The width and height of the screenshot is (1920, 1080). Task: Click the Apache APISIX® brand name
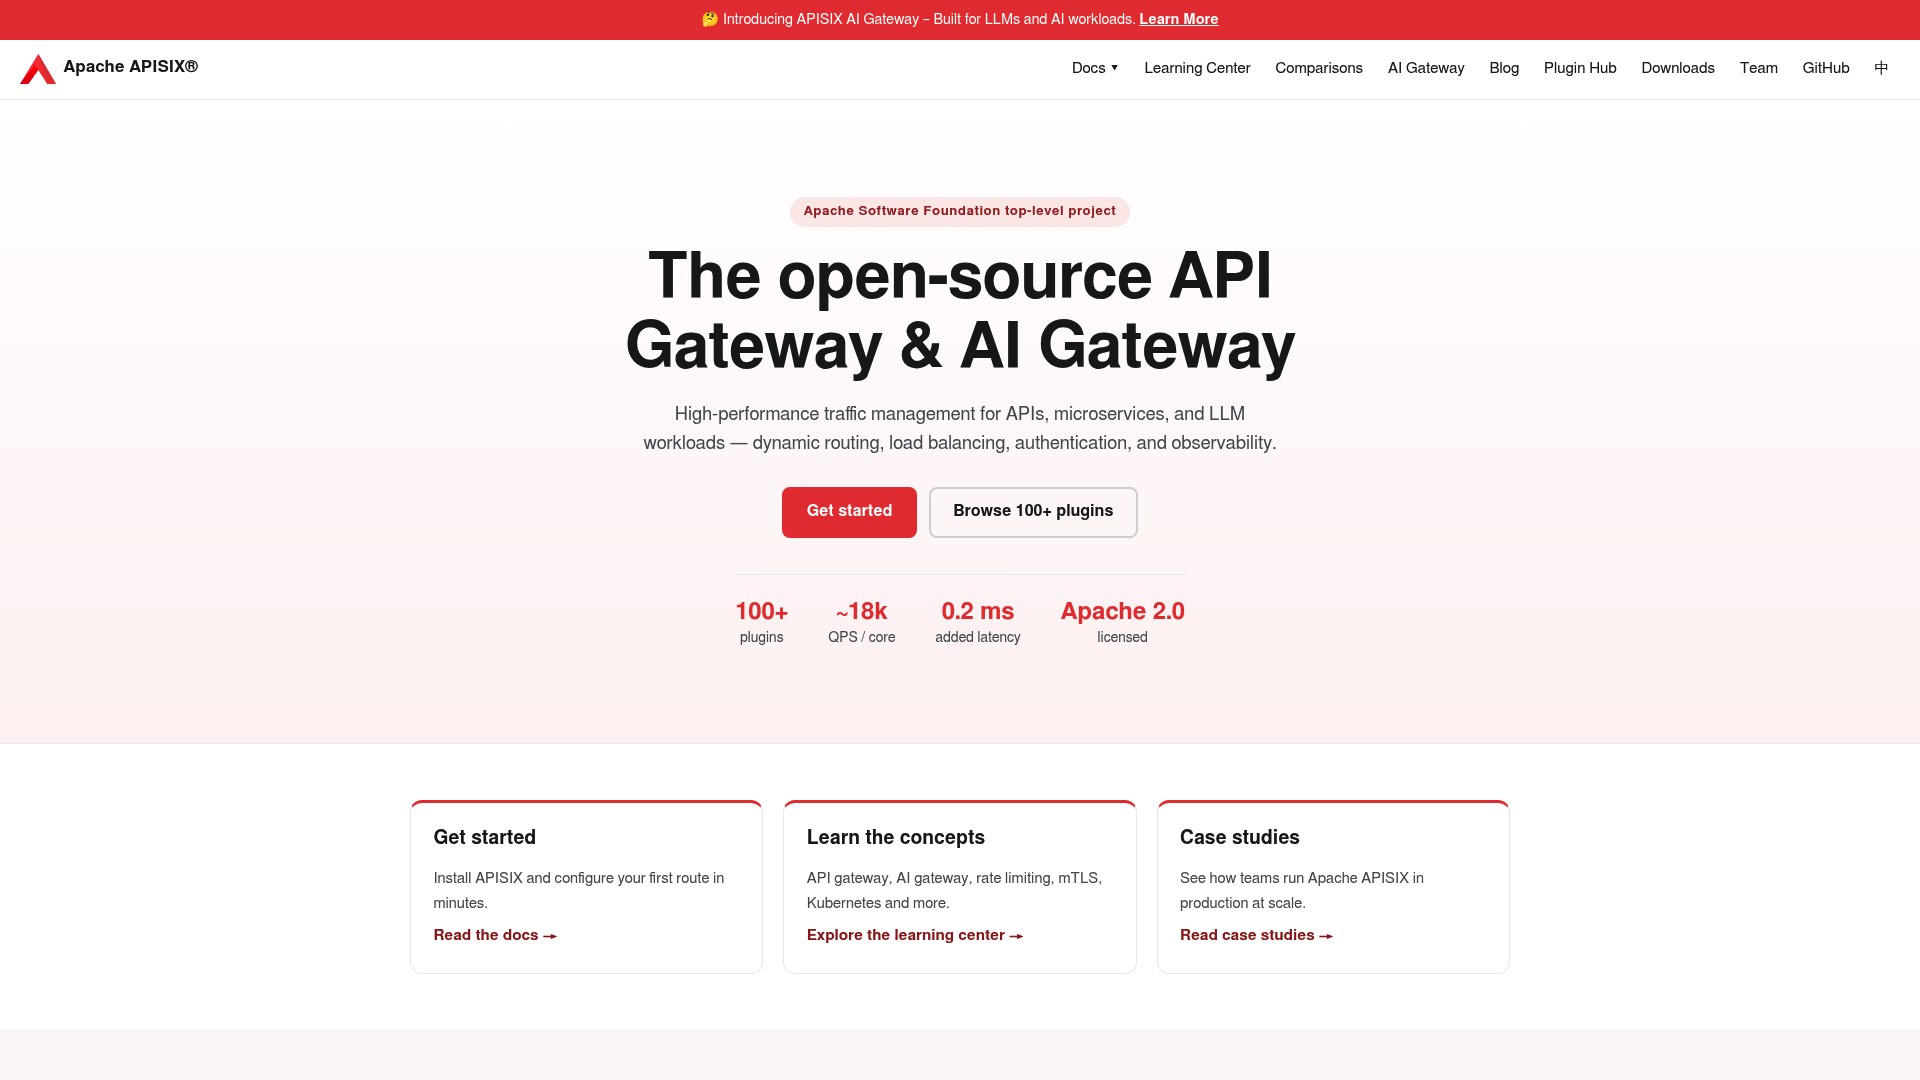tap(131, 67)
